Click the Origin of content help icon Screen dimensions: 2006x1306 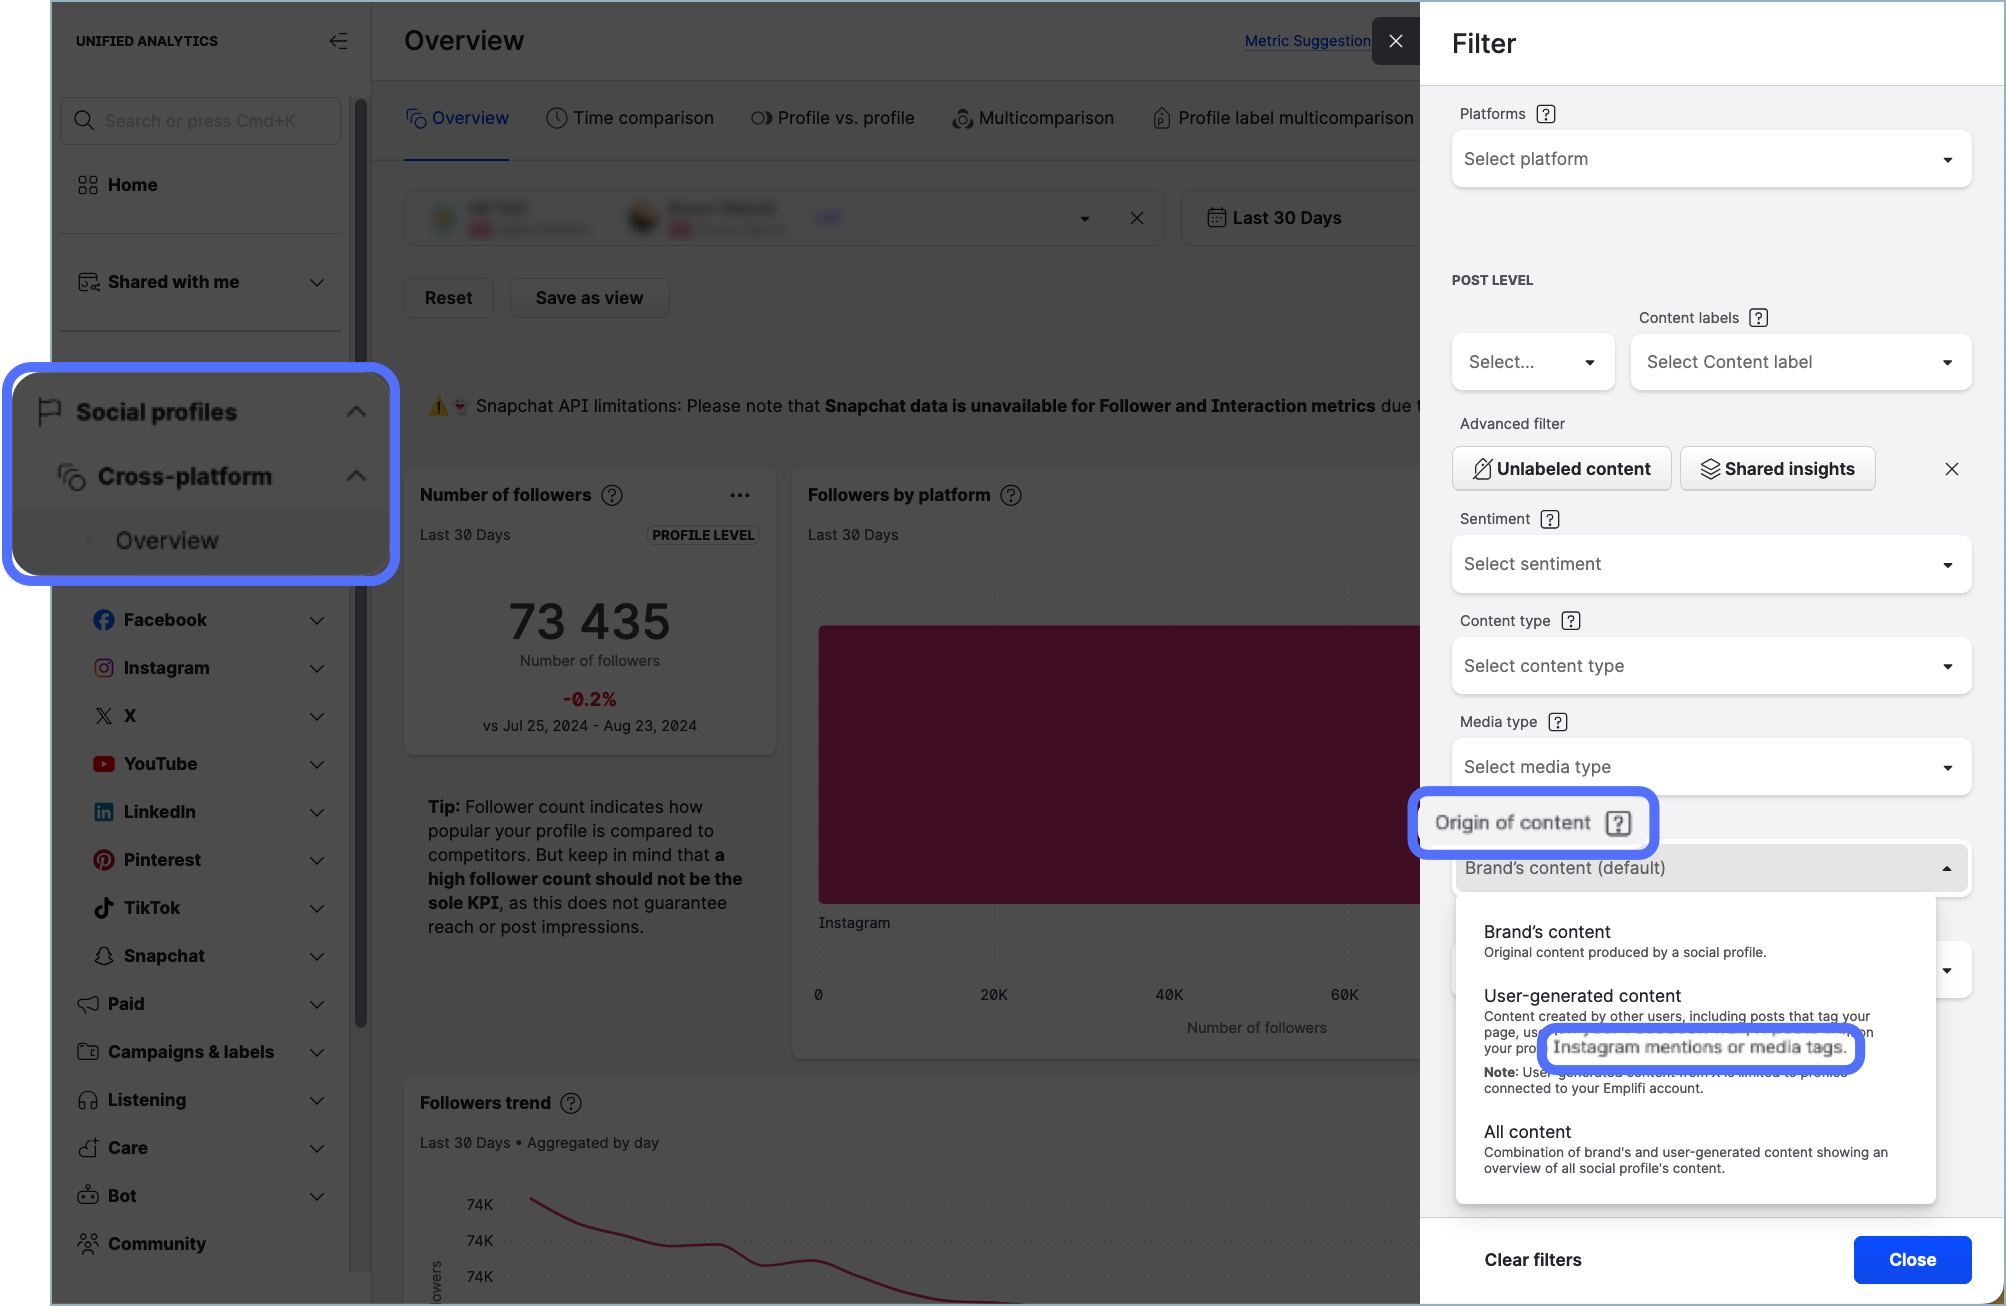pos(1618,823)
